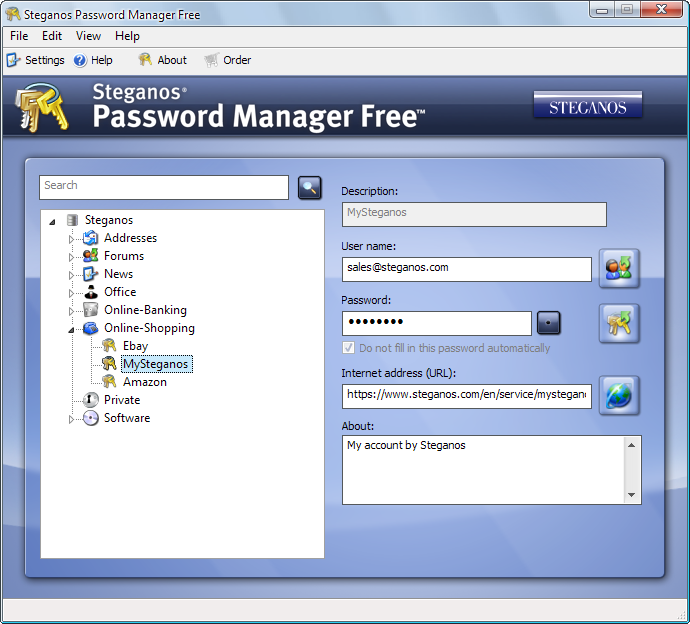The height and width of the screenshot is (624, 690).
Task: Click the copy password keys button
Action: pos(619,323)
